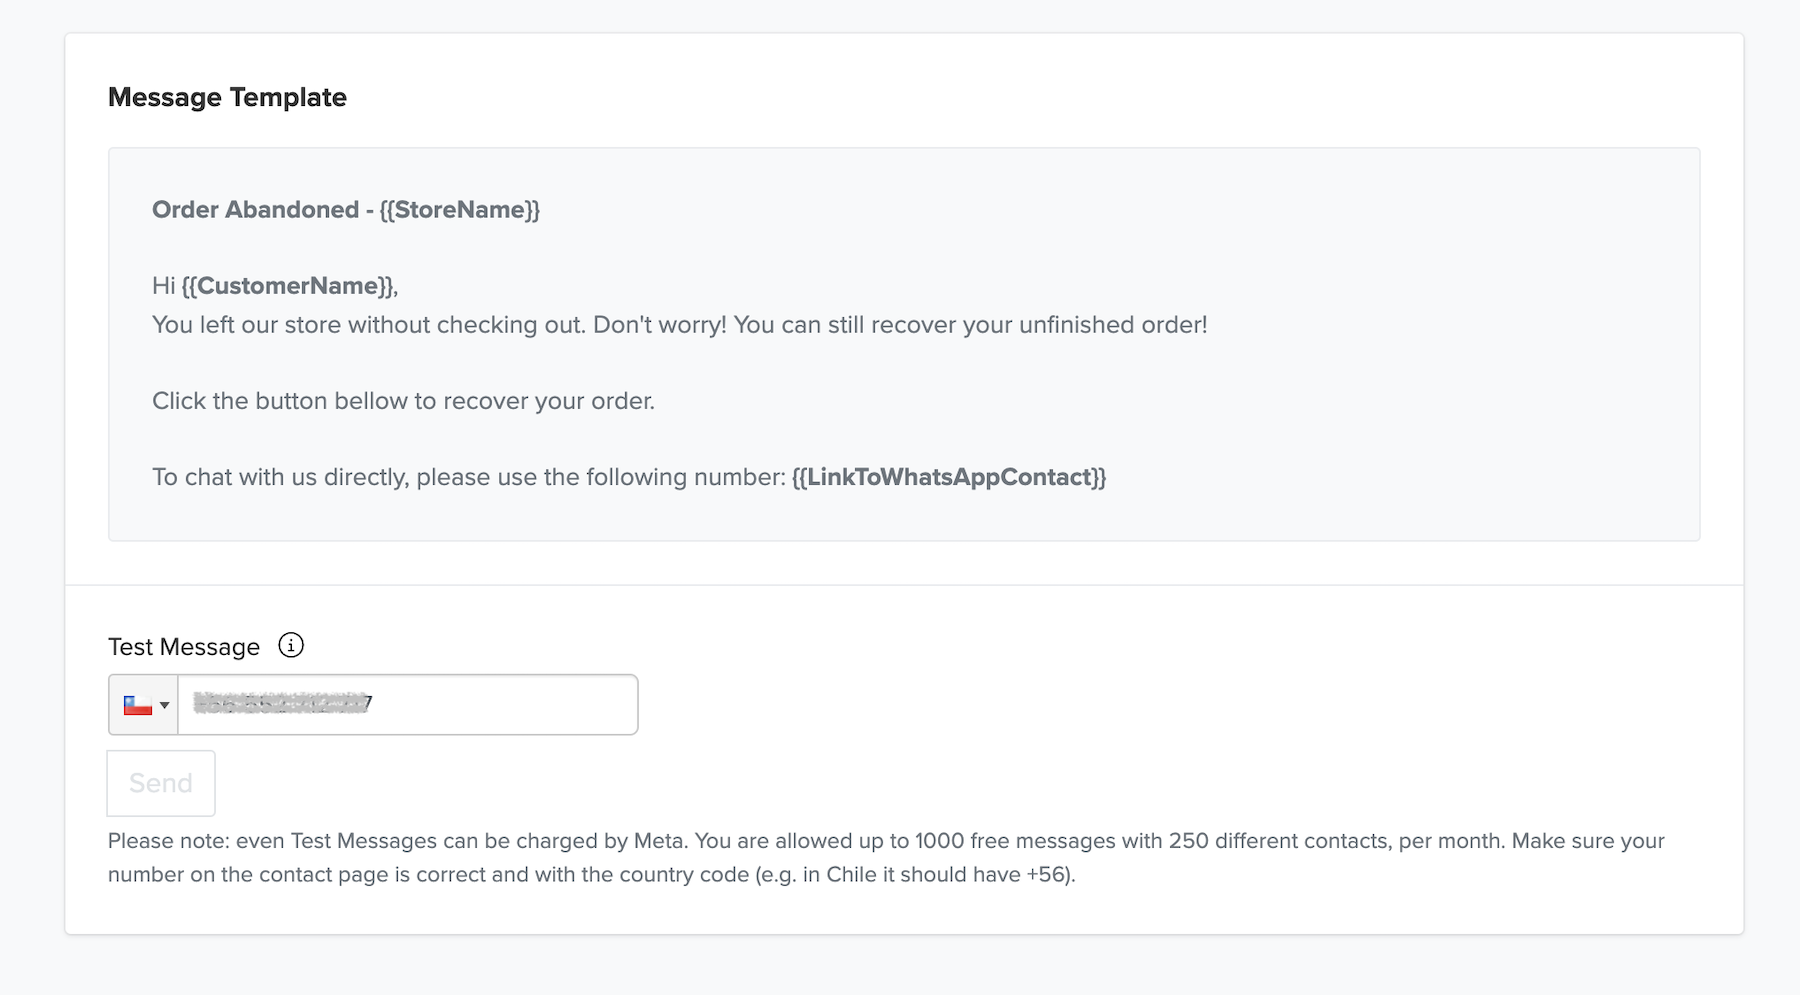
Task: Open the country code dropdown arrow
Action: tap(165, 705)
